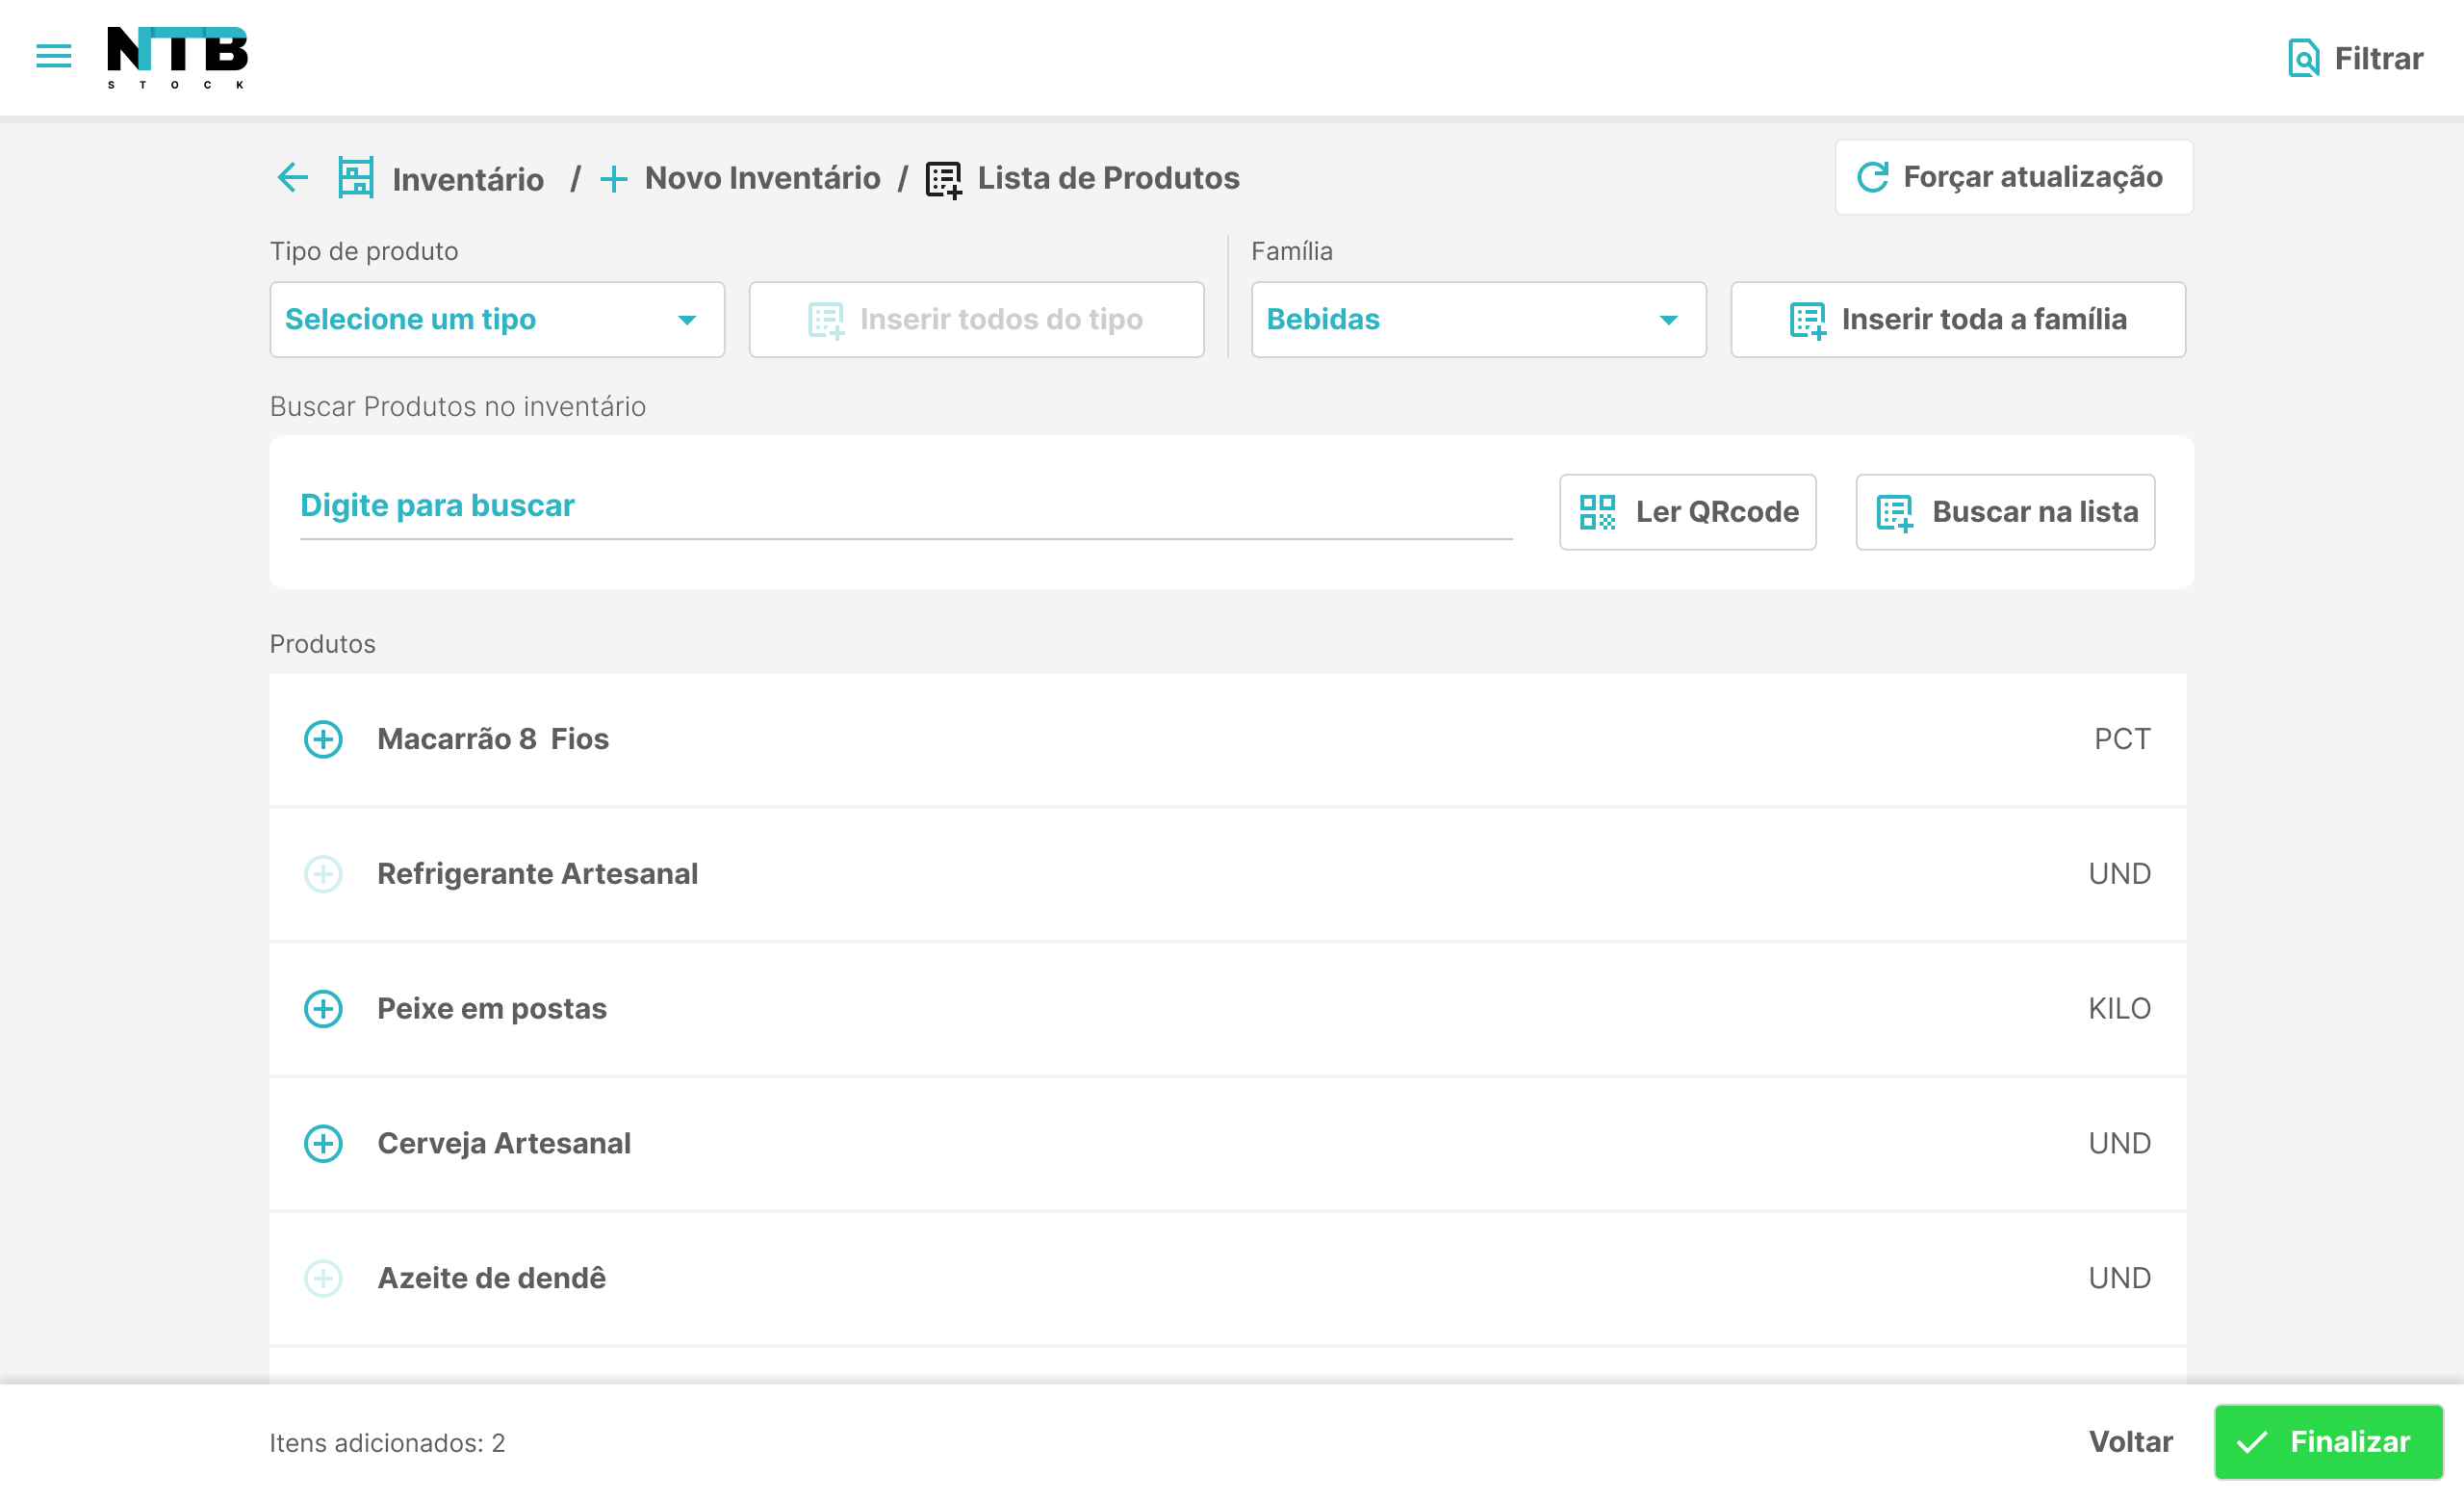Navigate to Inventário in the breadcrumb

click(x=468, y=178)
